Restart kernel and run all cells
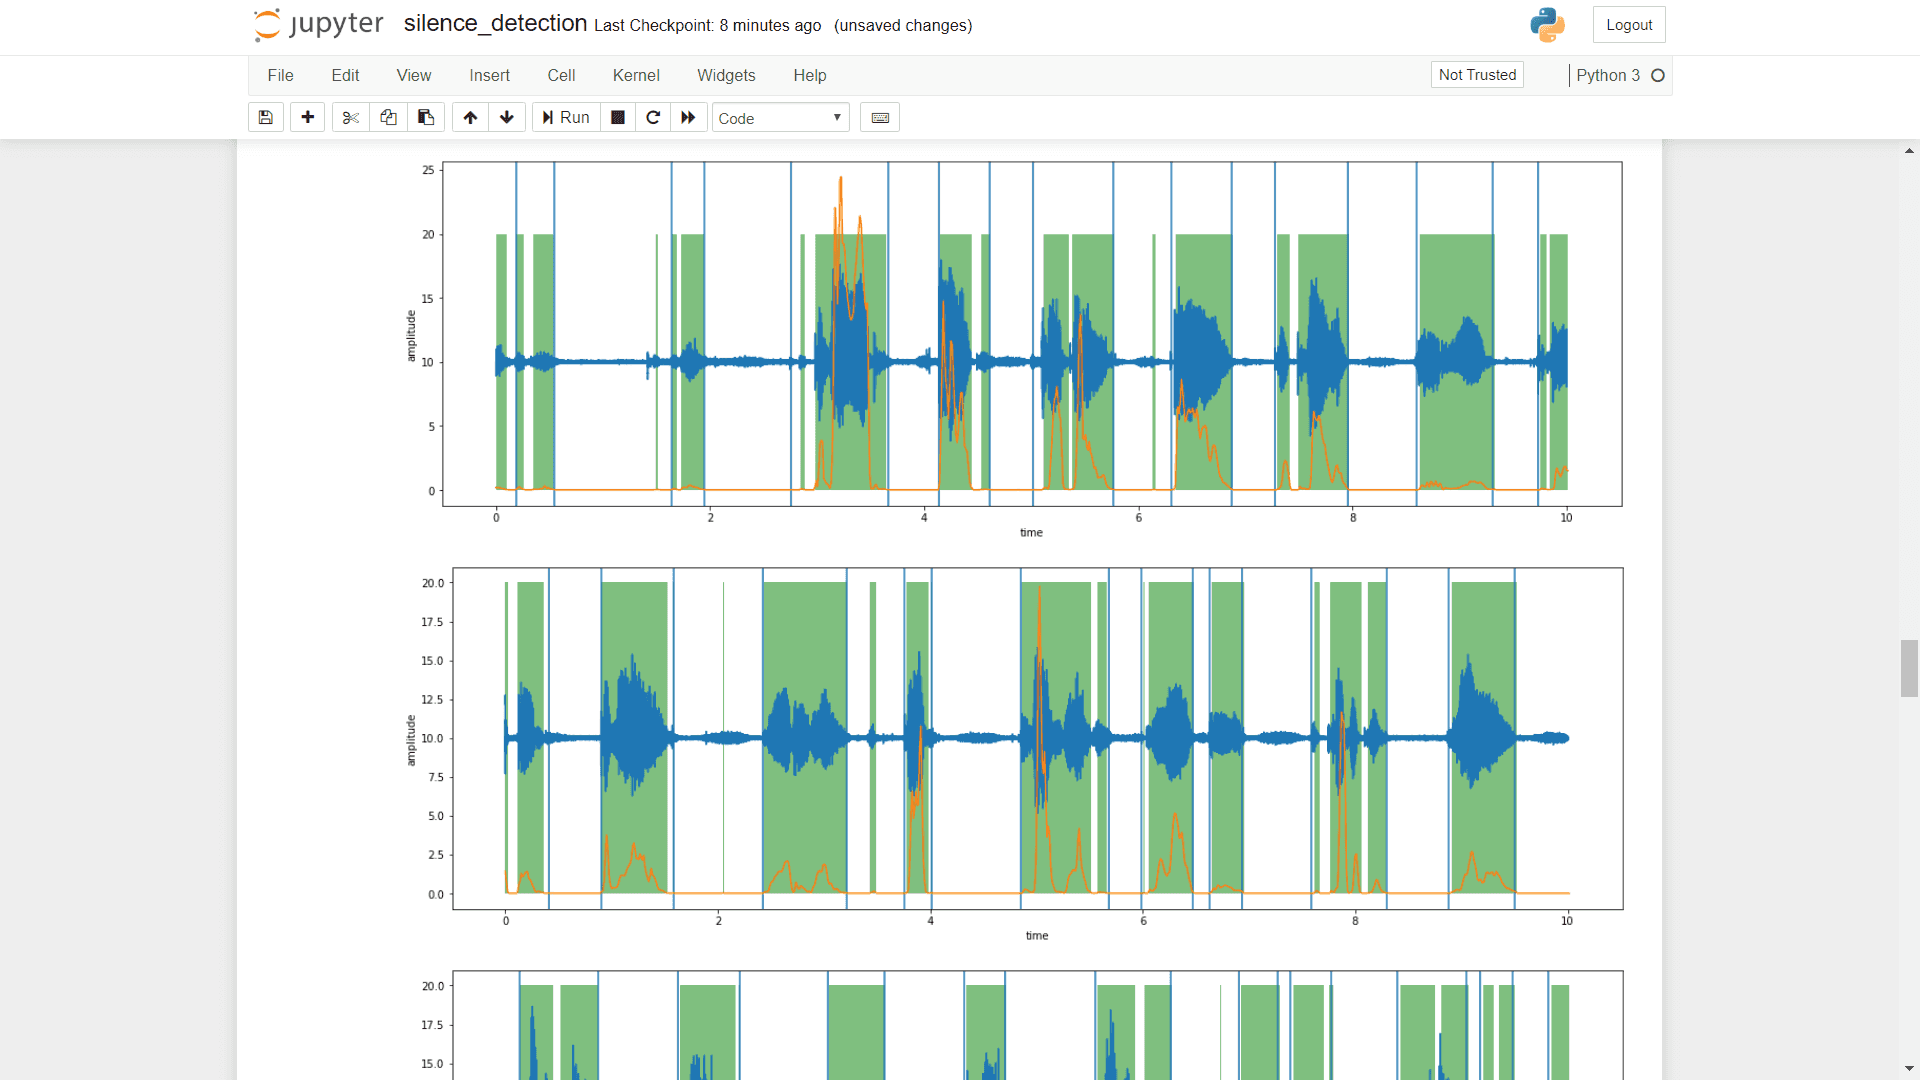Image resolution: width=1920 pixels, height=1080 pixels. pyautogui.click(x=689, y=117)
